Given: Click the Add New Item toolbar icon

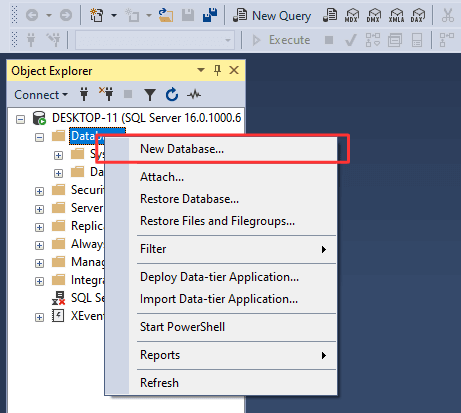Looking at the screenshot, I should tap(132, 15).
